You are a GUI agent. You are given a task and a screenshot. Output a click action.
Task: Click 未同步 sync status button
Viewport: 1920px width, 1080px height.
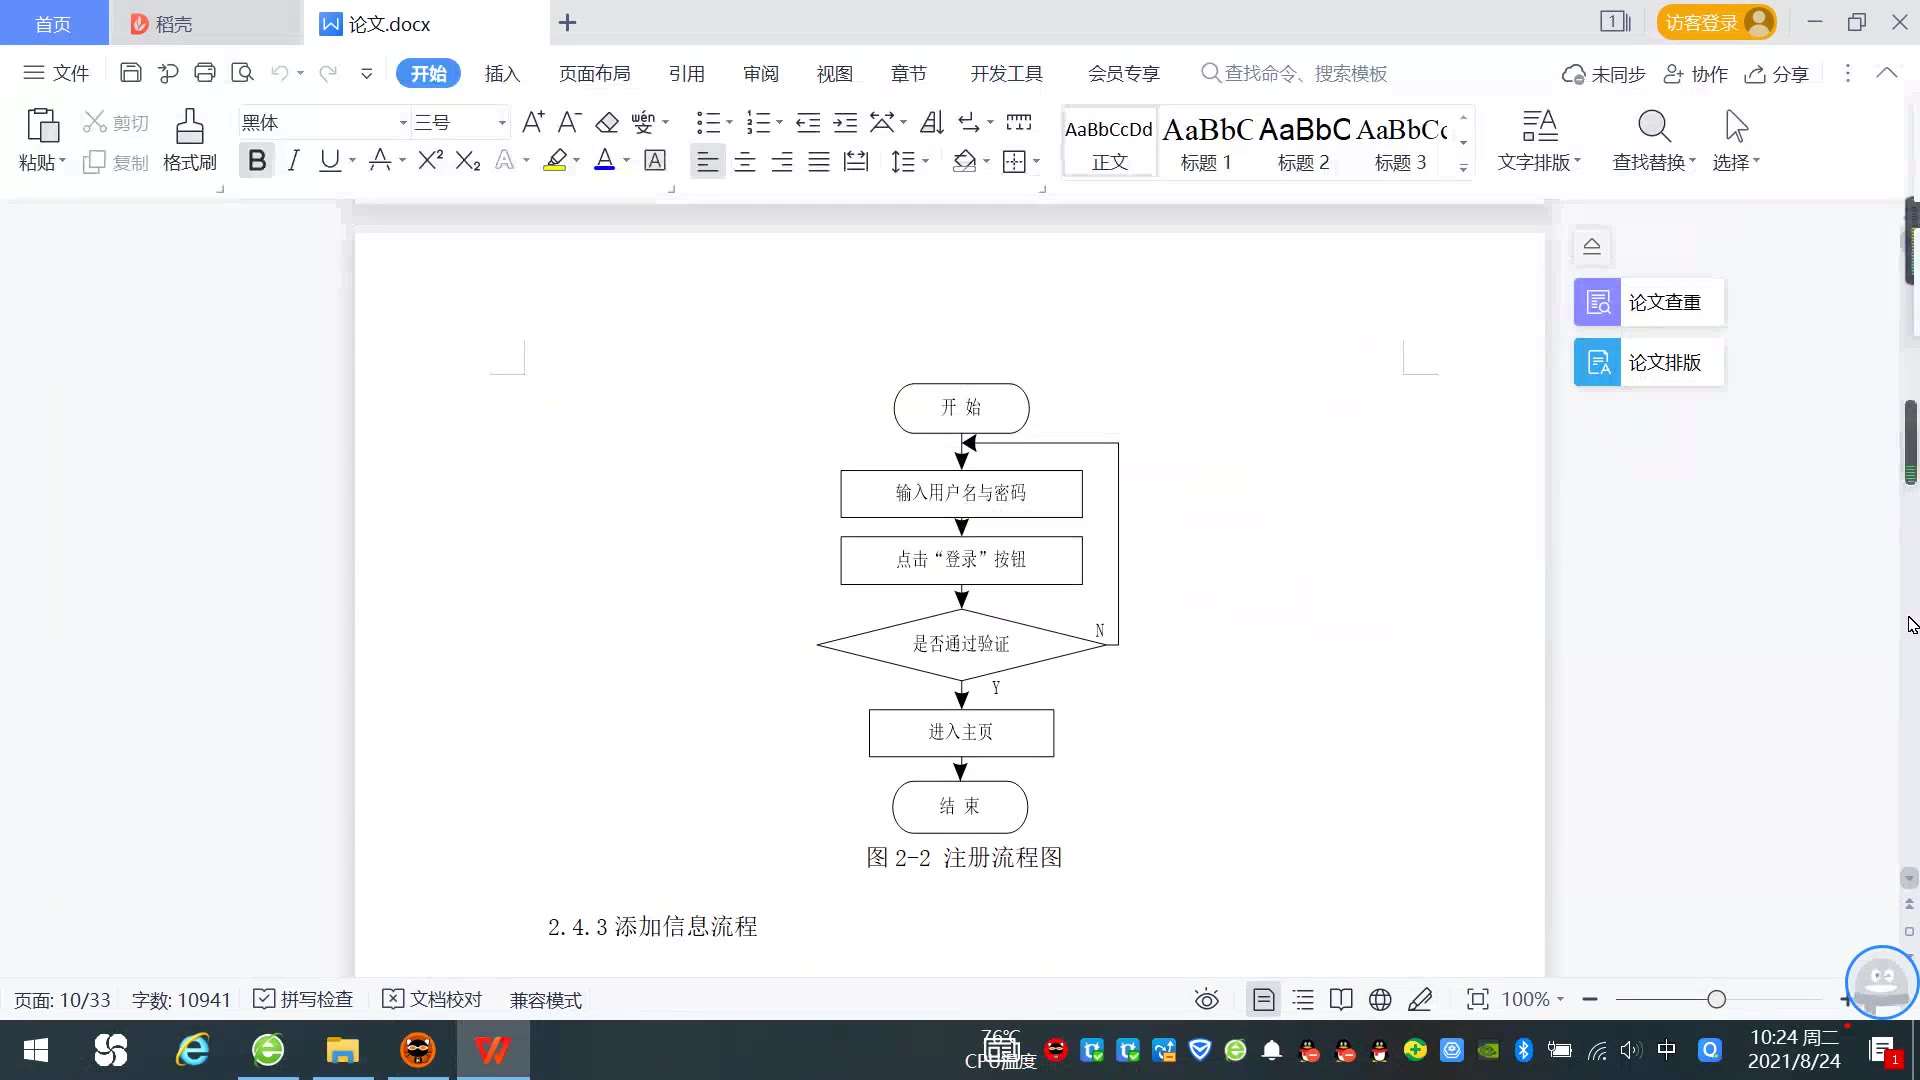tap(1603, 74)
